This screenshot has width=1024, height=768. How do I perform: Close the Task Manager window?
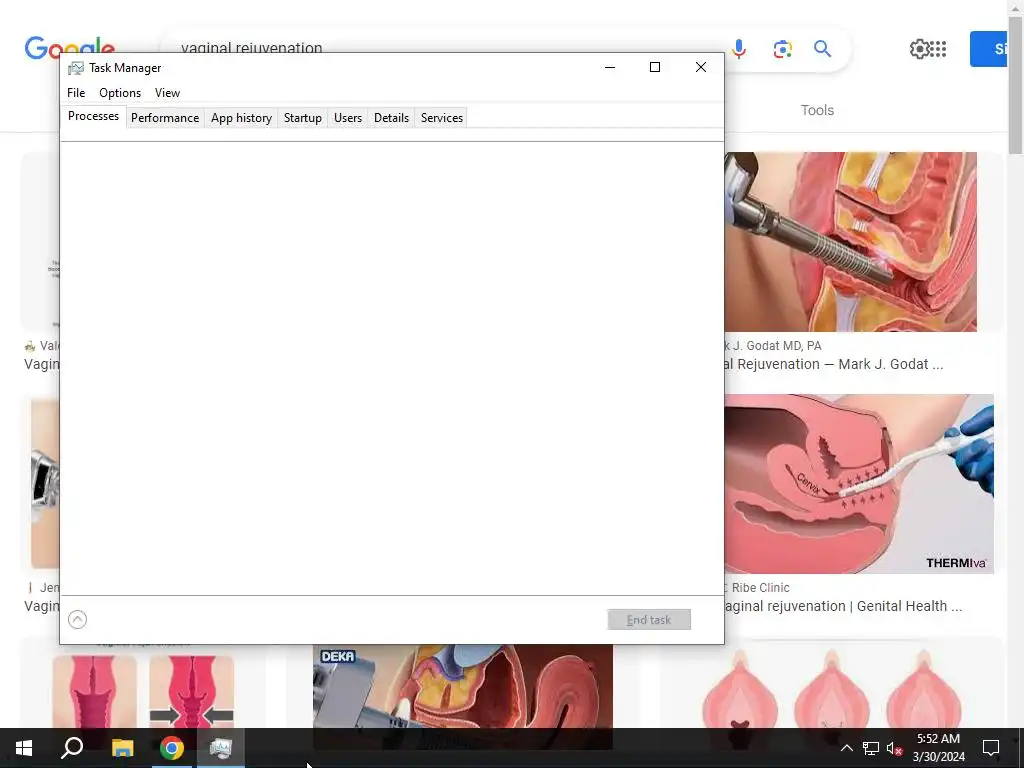[701, 67]
